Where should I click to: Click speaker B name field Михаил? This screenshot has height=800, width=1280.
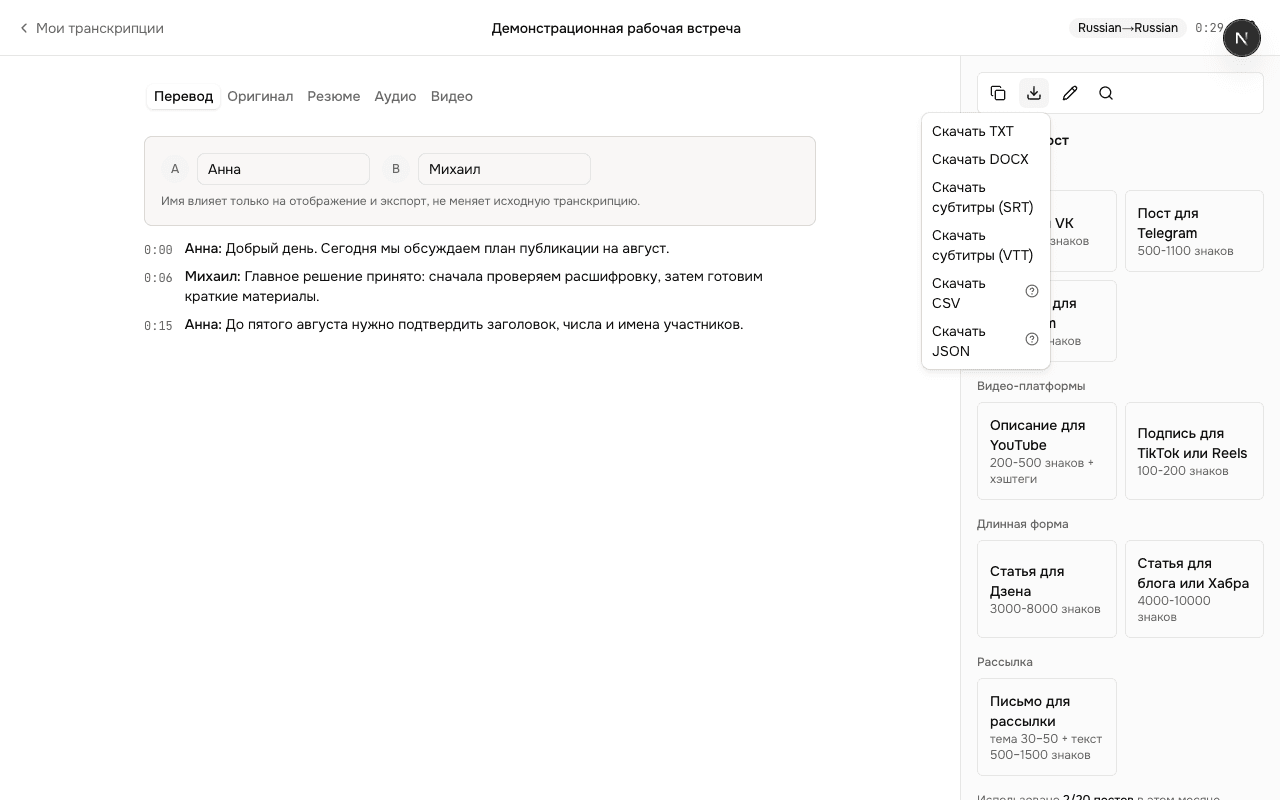(x=504, y=169)
